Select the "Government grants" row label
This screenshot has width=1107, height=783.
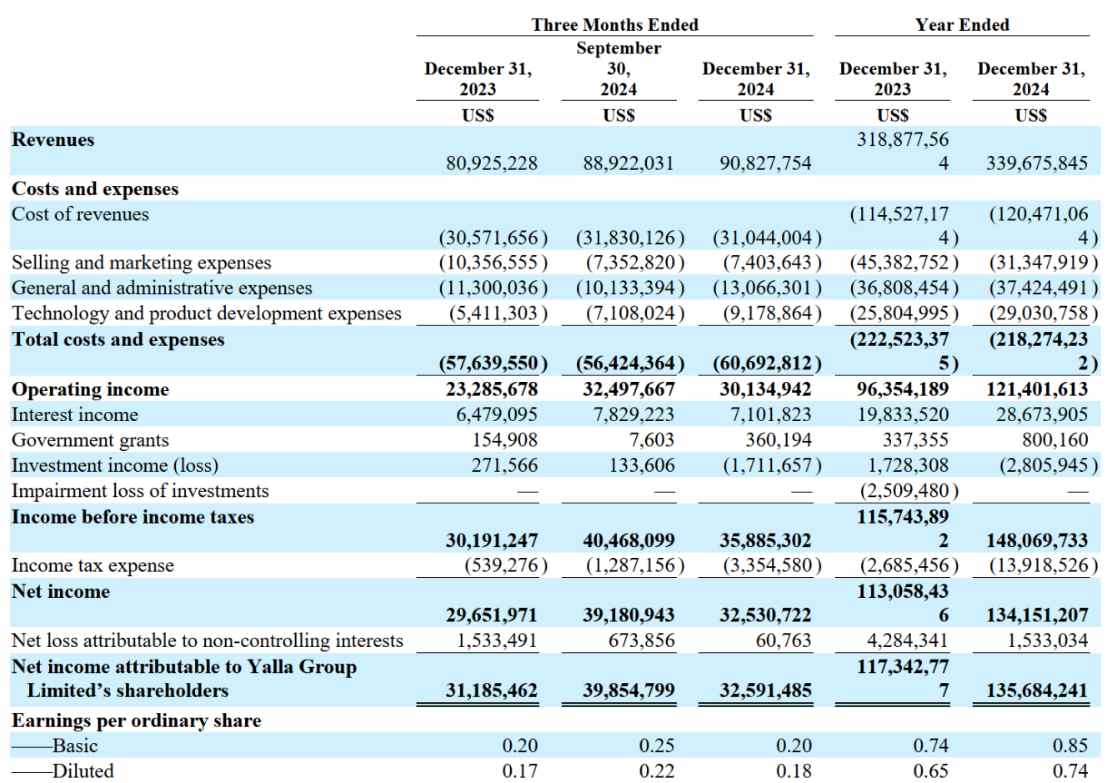(x=90, y=440)
